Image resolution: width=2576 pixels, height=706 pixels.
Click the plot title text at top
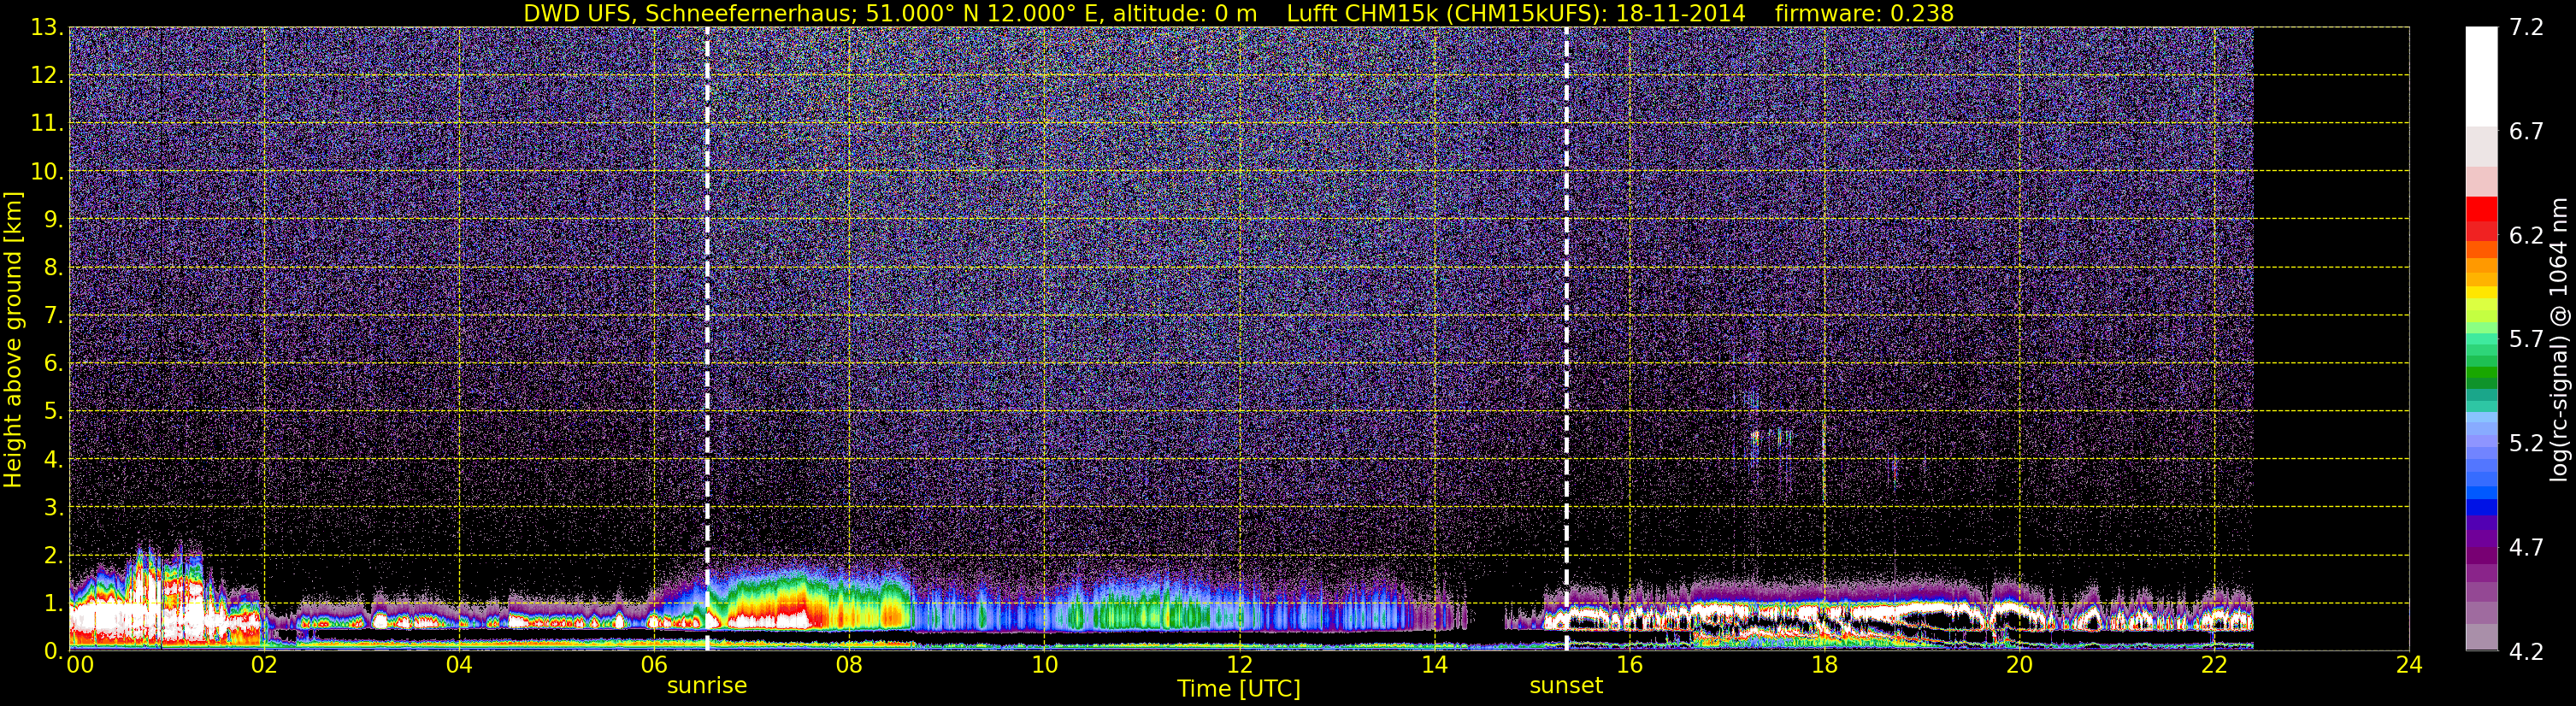point(1238,13)
